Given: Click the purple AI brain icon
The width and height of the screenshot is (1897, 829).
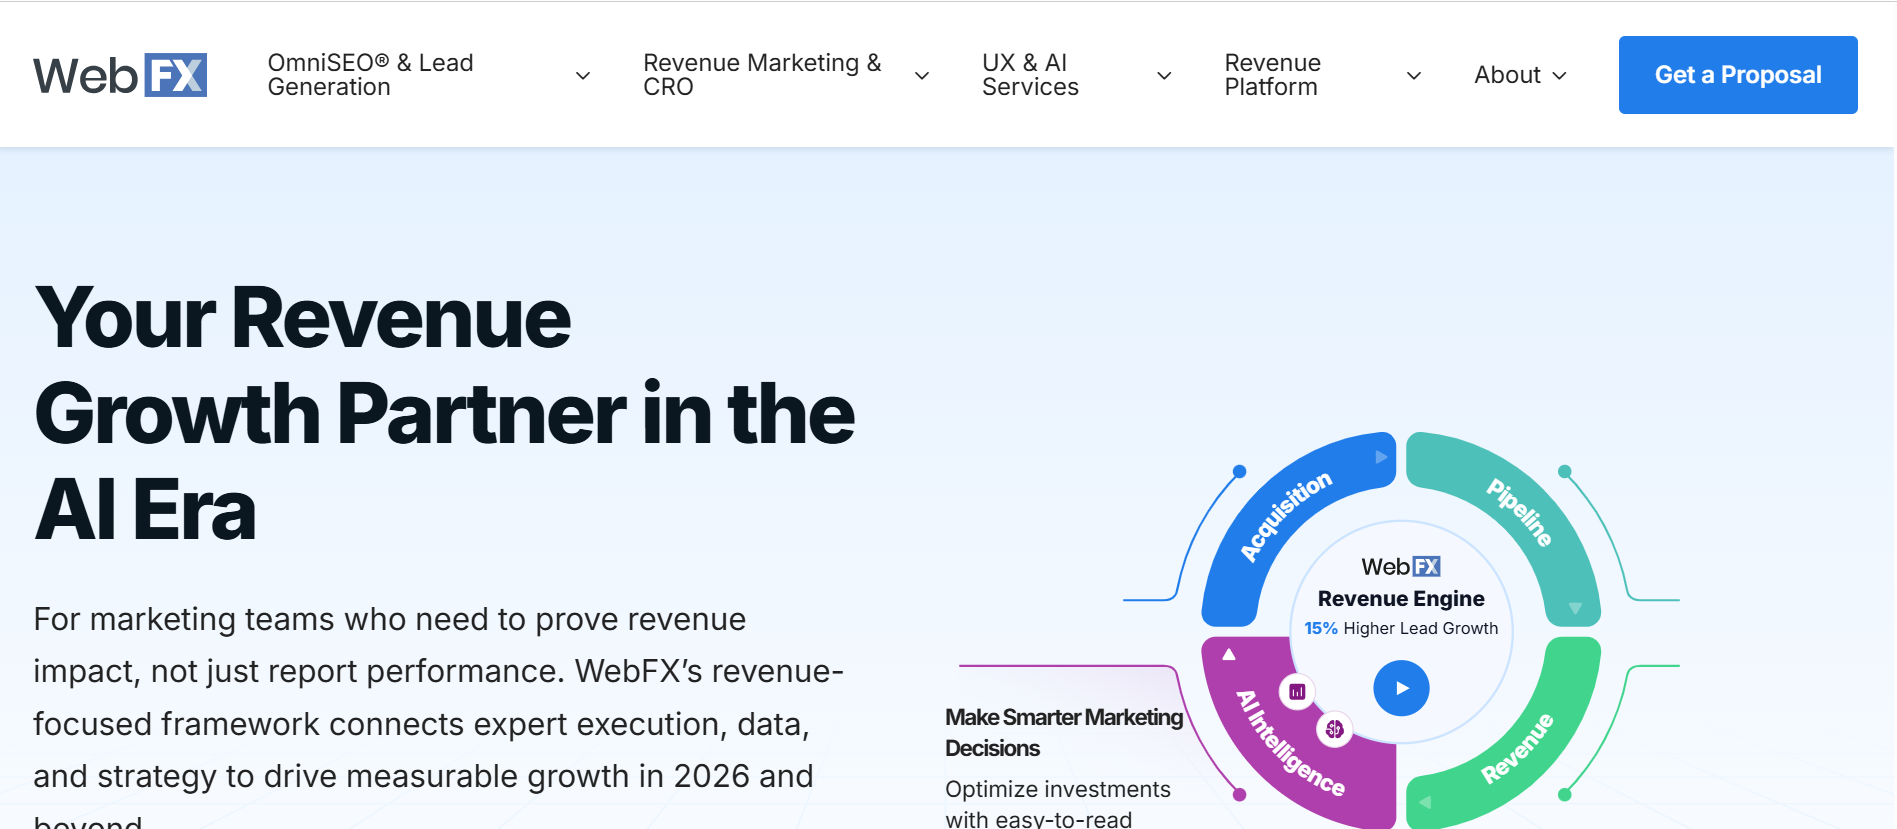Looking at the screenshot, I should click(1334, 730).
